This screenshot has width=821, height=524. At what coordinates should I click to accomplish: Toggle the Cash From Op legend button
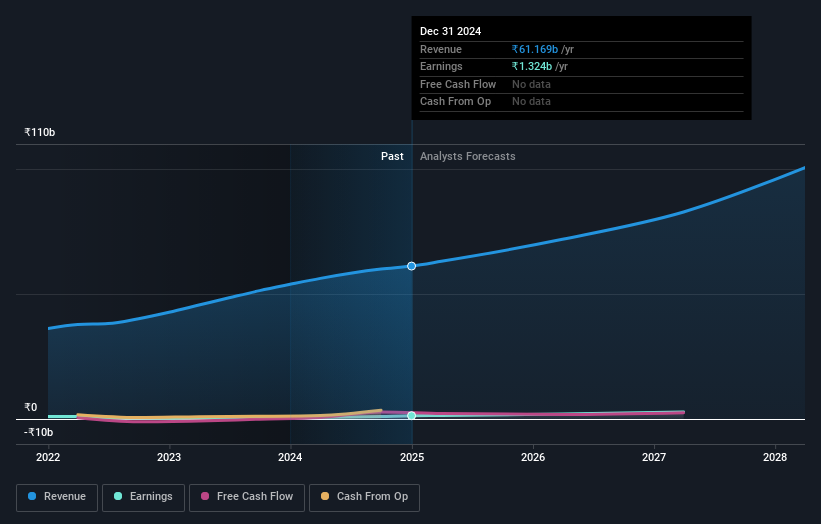click(364, 497)
